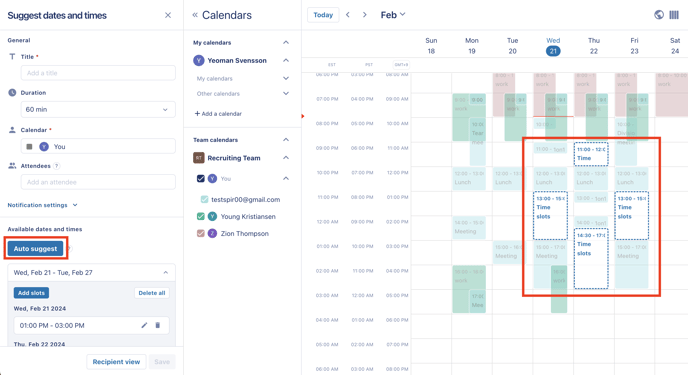Toggle Zion Thompson calendar checkbox
Image resolution: width=688 pixels, height=375 pixels.
[x=201, y=233]
